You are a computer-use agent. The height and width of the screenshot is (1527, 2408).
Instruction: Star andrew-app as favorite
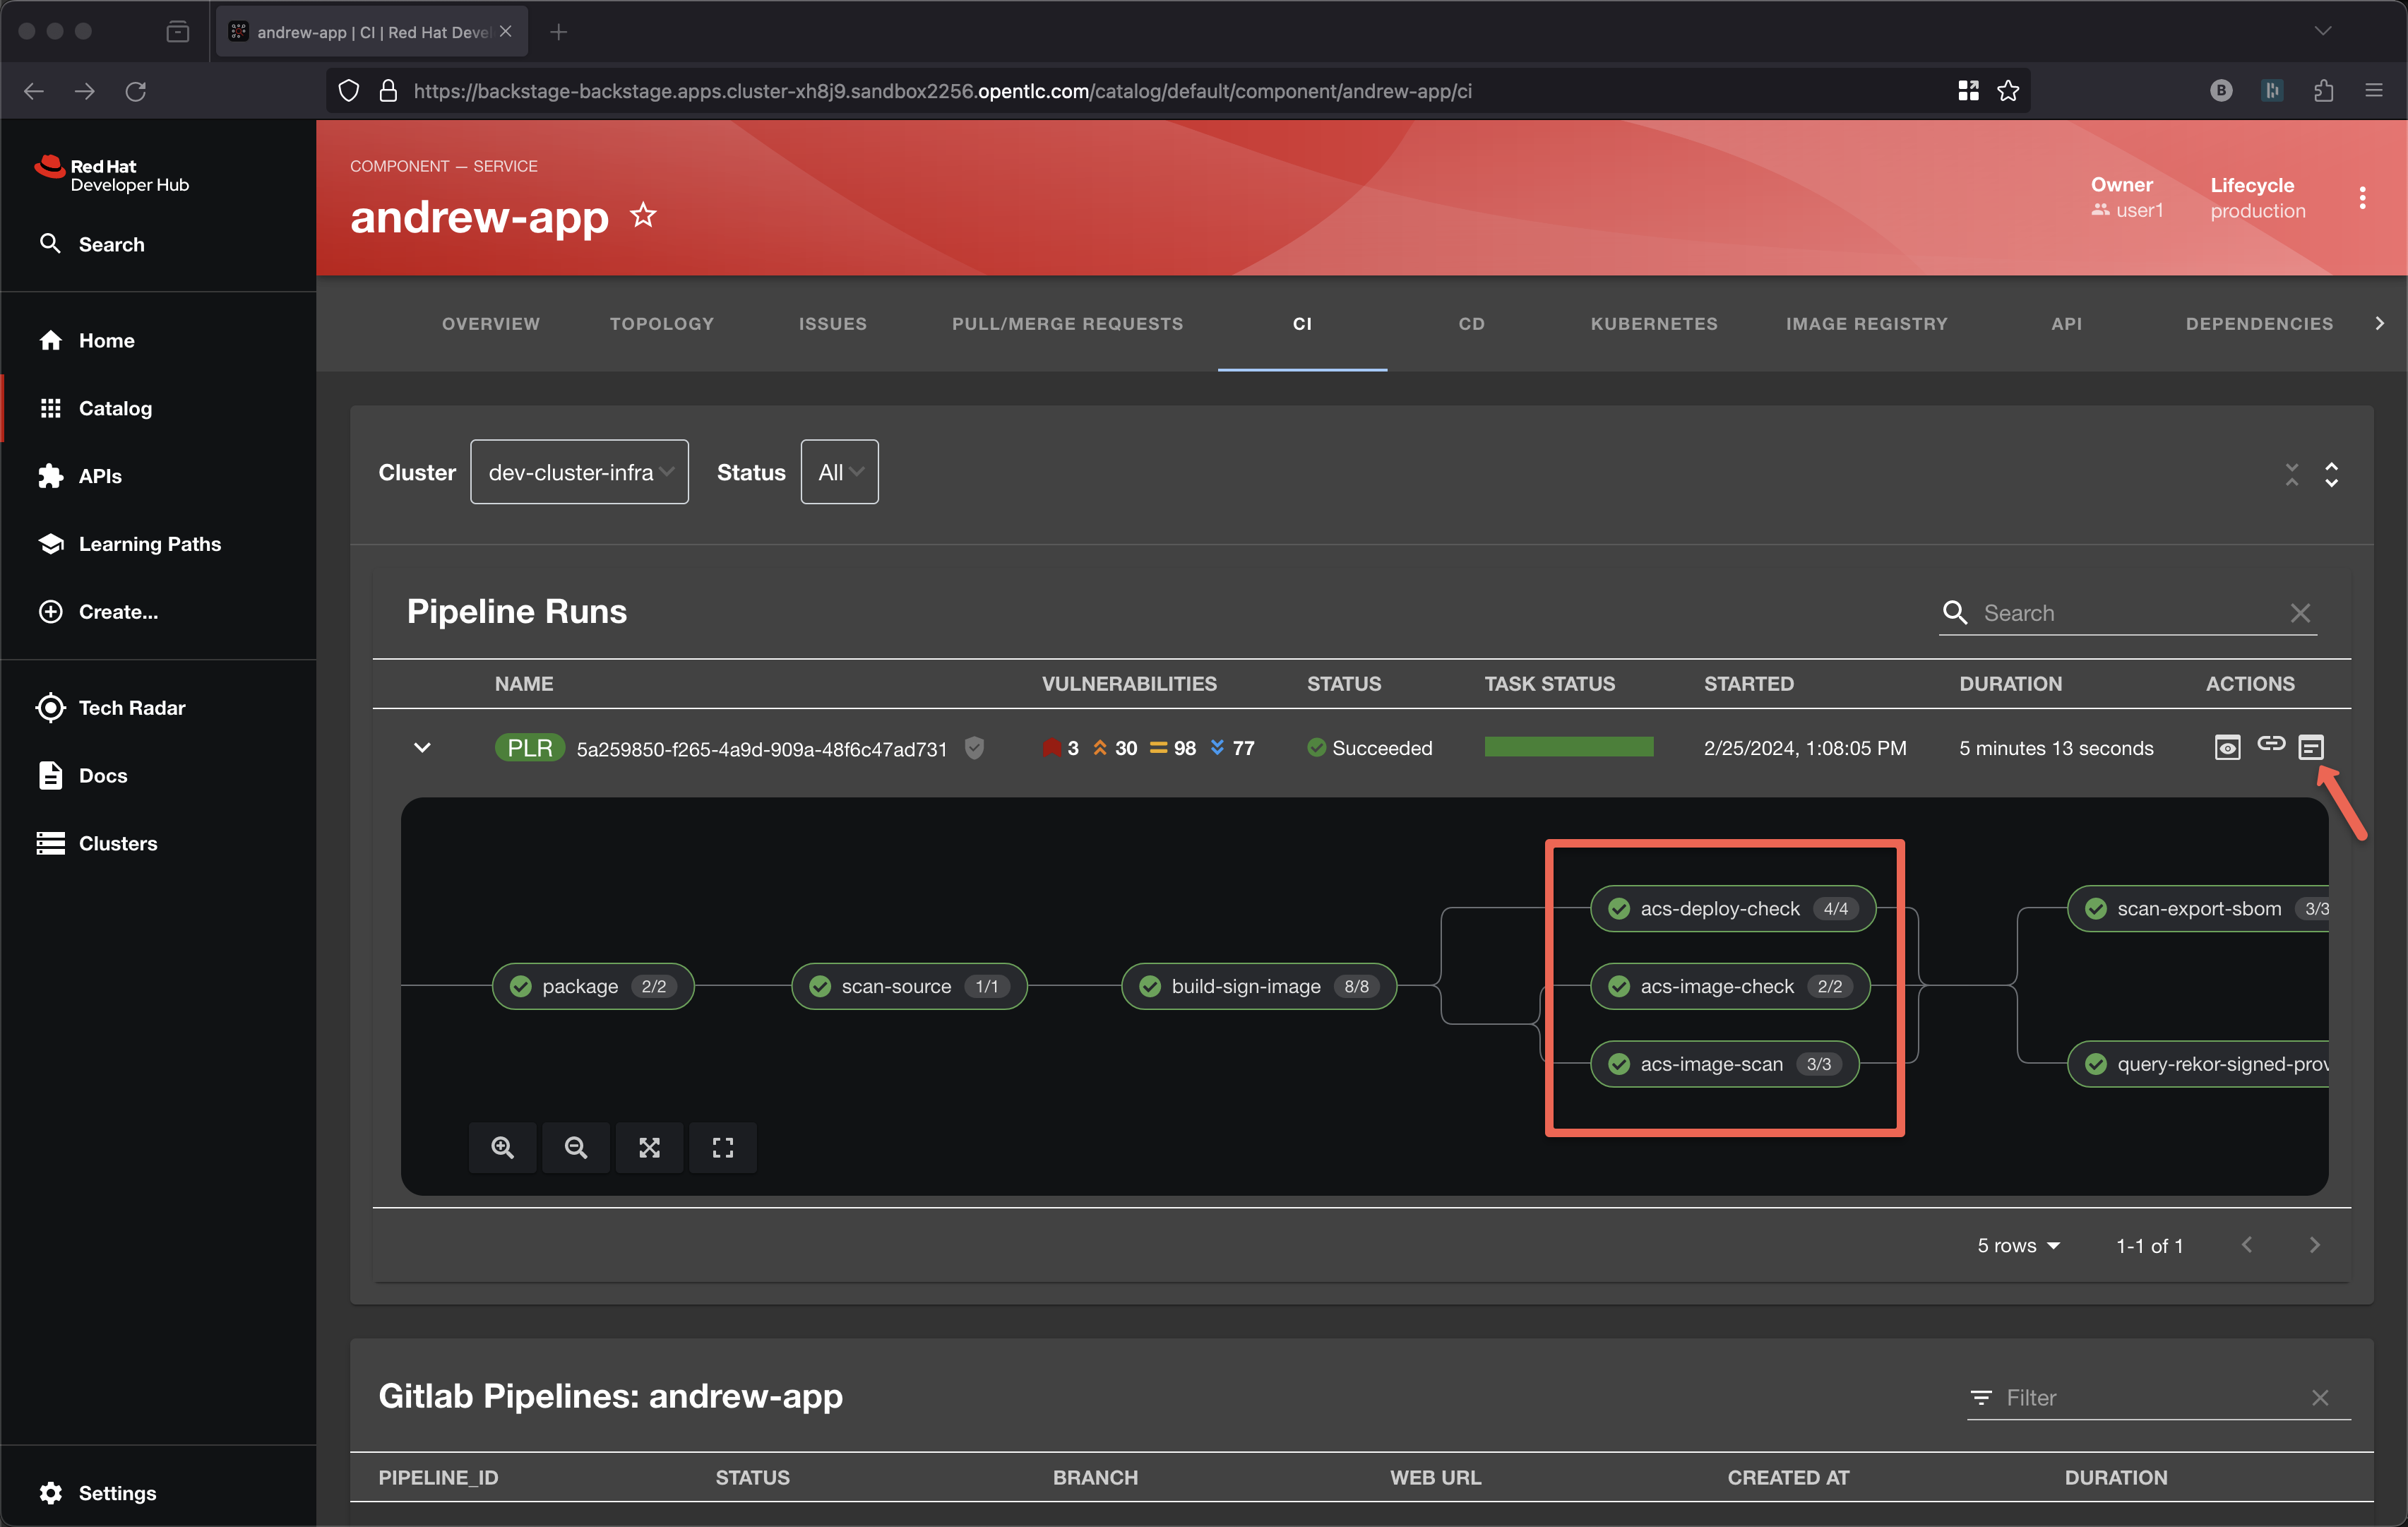(643, 215)
